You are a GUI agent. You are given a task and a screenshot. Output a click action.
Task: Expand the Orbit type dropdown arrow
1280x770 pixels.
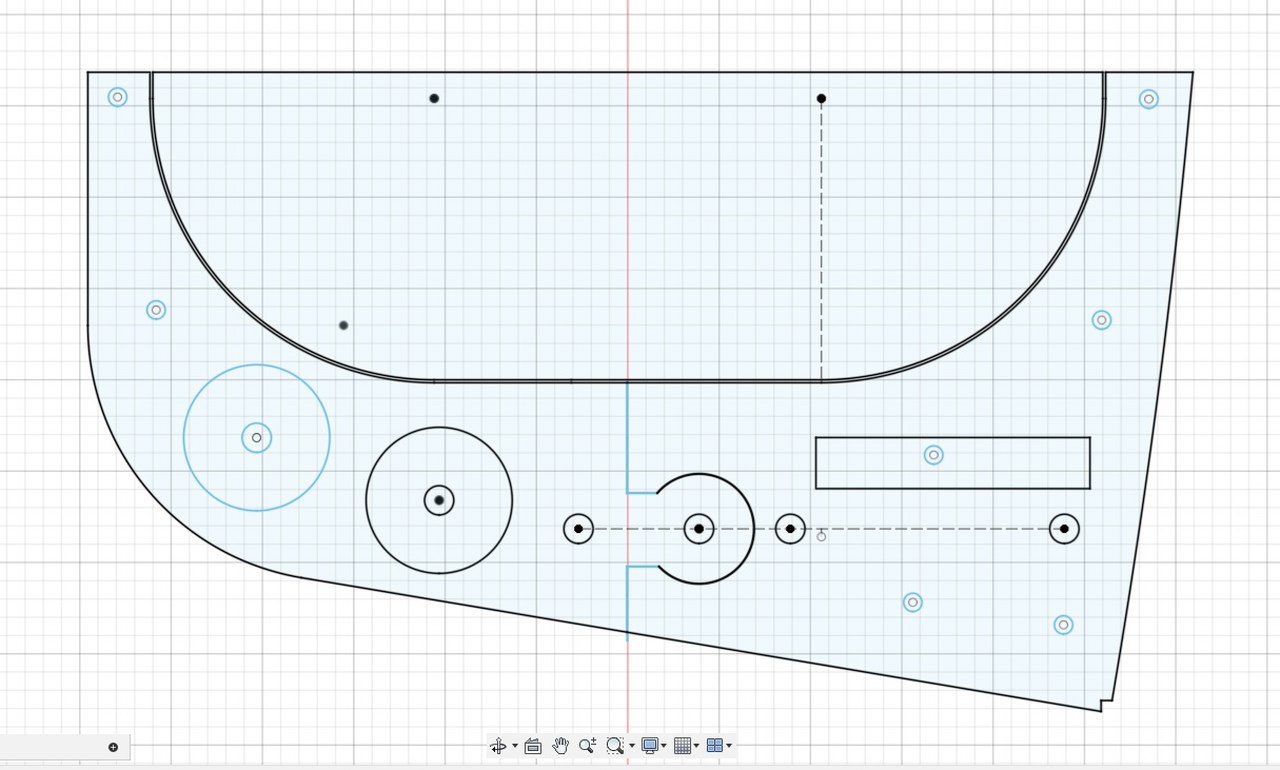coord(515,747)
